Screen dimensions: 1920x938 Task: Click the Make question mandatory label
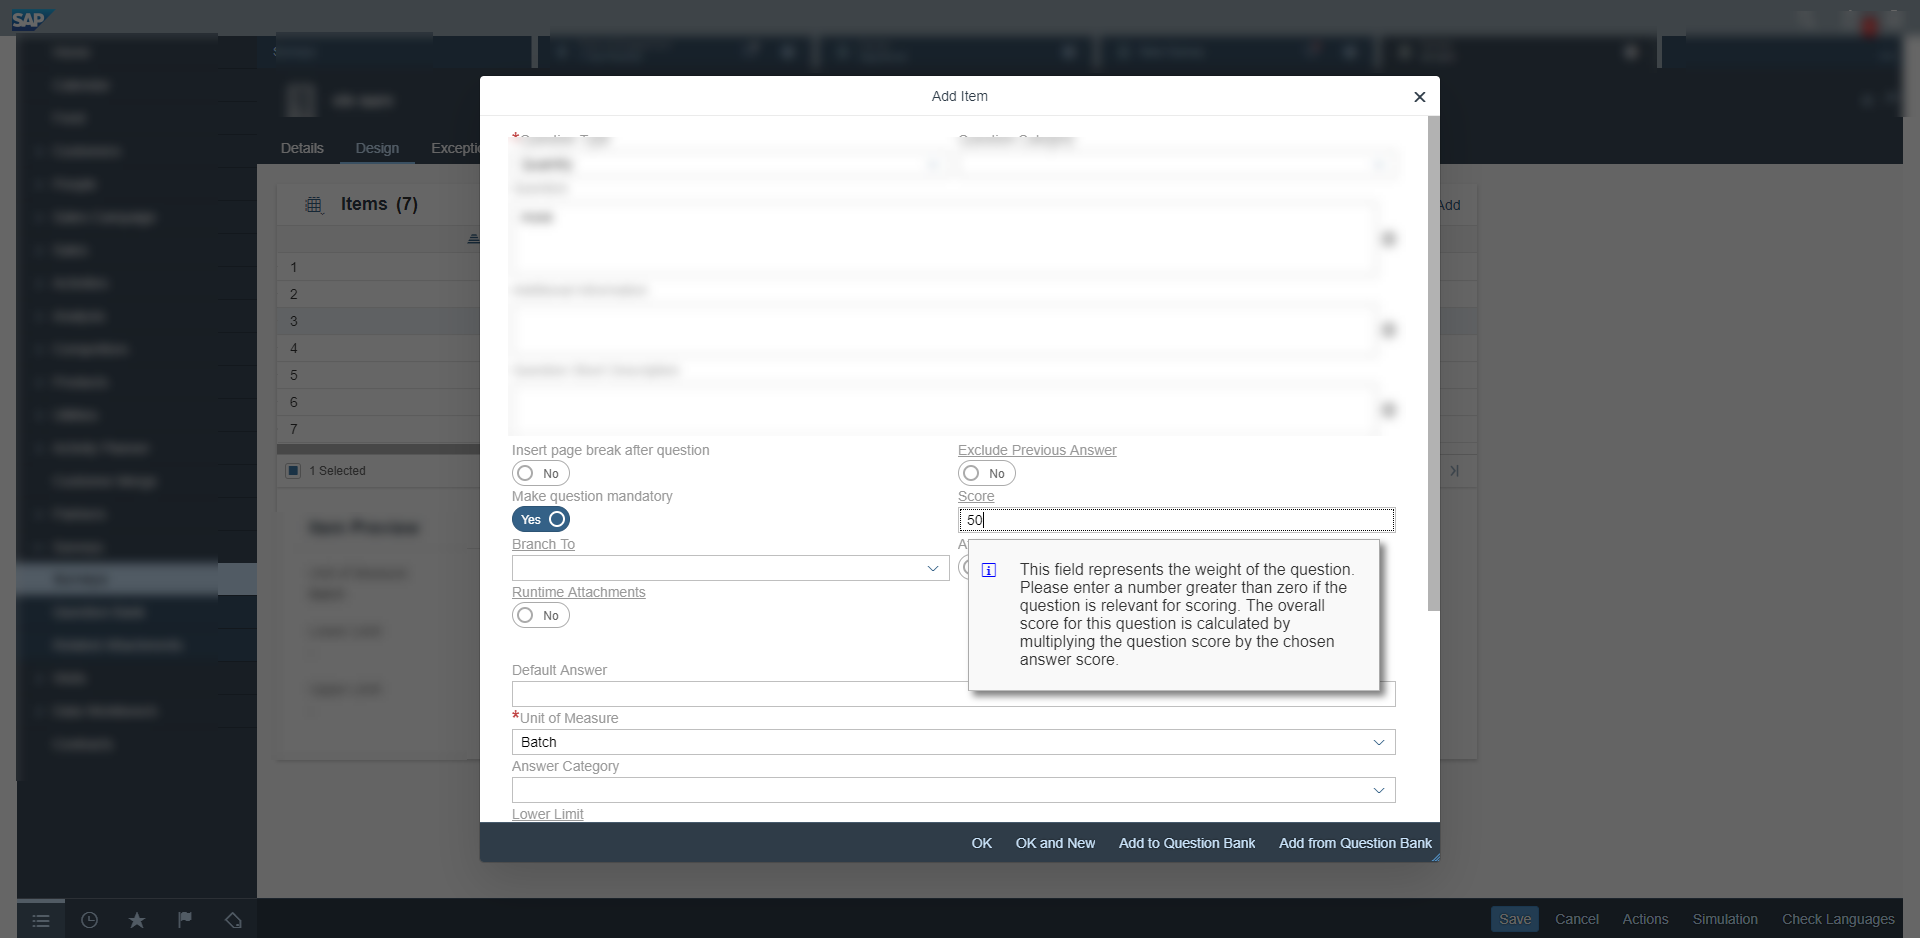pyautogui.click(x=592, y=496)
